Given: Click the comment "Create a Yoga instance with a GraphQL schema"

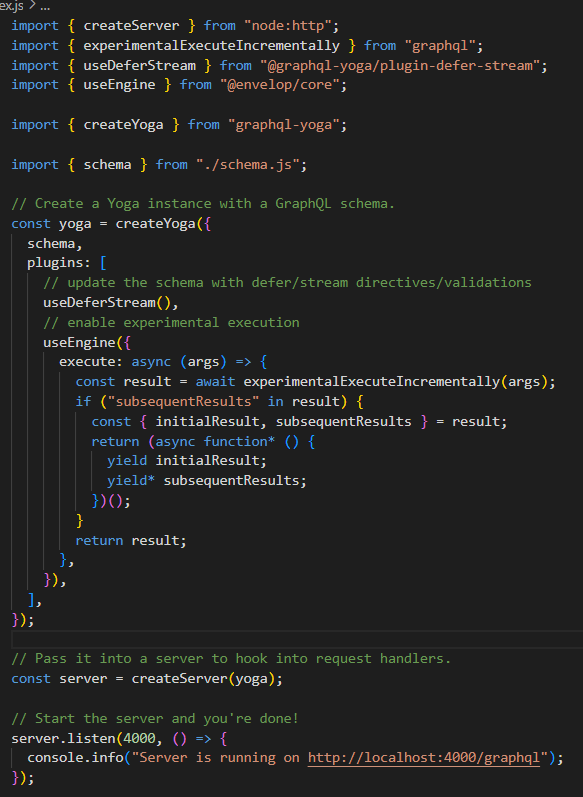Looking at the screenshot, I should pyautogui.click(x=203, y=204).
